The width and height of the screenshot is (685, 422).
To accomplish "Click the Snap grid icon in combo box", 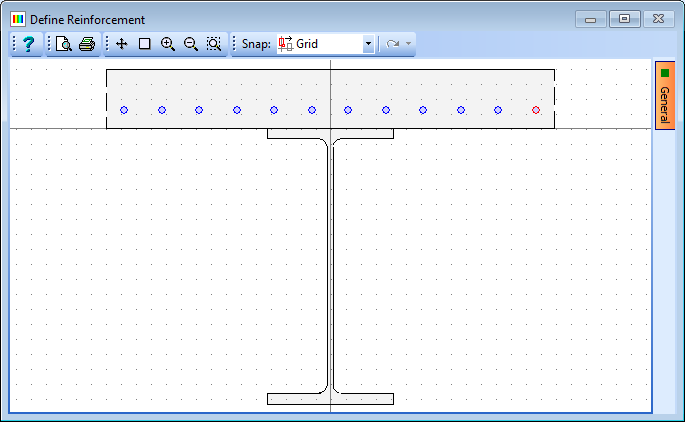I will pyautogui.click(x=286, y=44).
